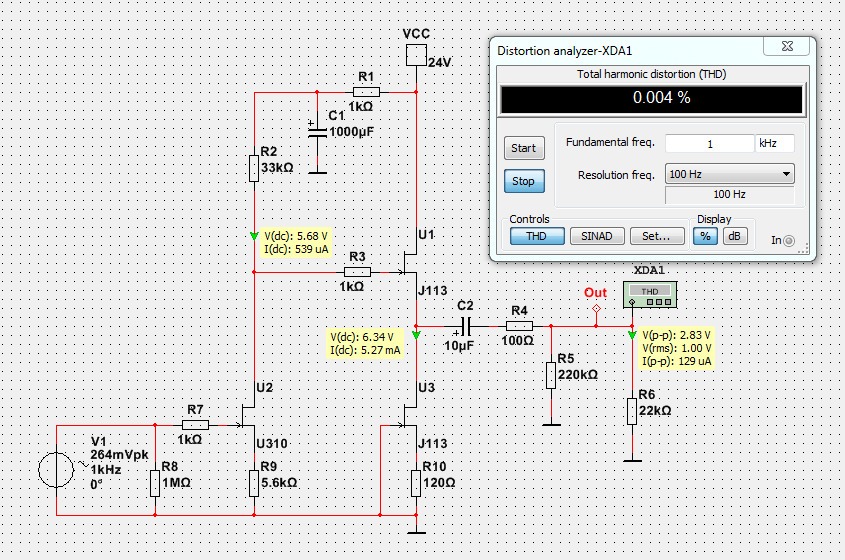Screen dimensions: 845x560
Task: Click the J113 label next to U1
Action: point(433,291)
